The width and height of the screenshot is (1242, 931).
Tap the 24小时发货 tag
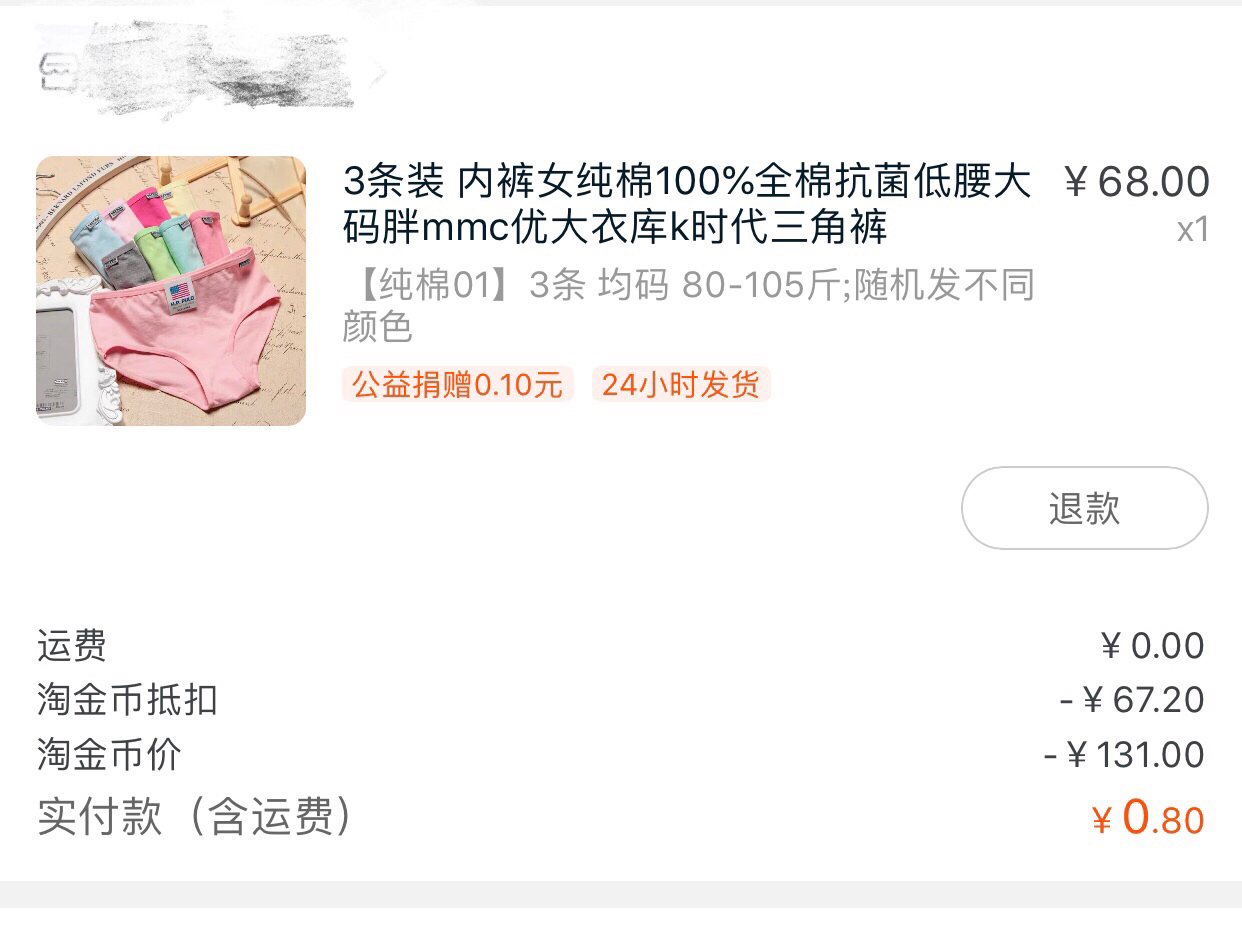tap(681, 384)
